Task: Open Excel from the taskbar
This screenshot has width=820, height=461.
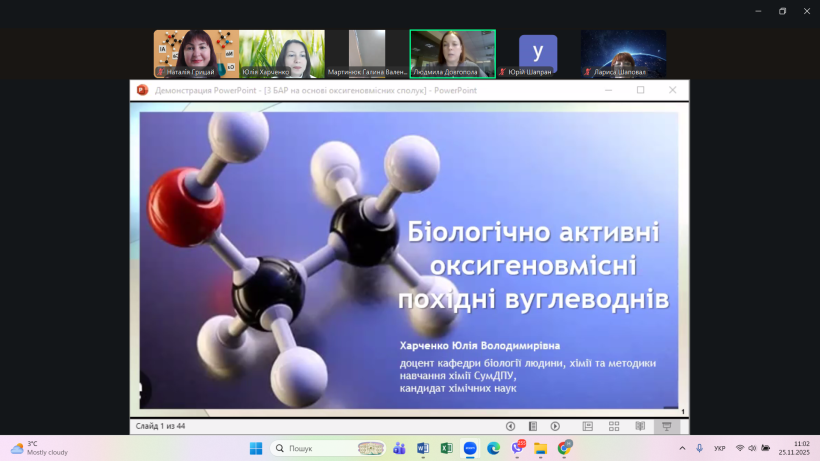Action: coord(446,448)
